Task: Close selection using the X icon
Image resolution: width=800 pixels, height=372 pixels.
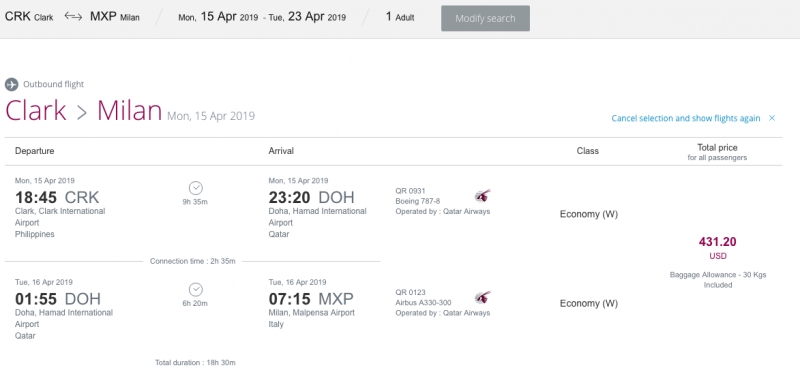Action: click(772, 118)
